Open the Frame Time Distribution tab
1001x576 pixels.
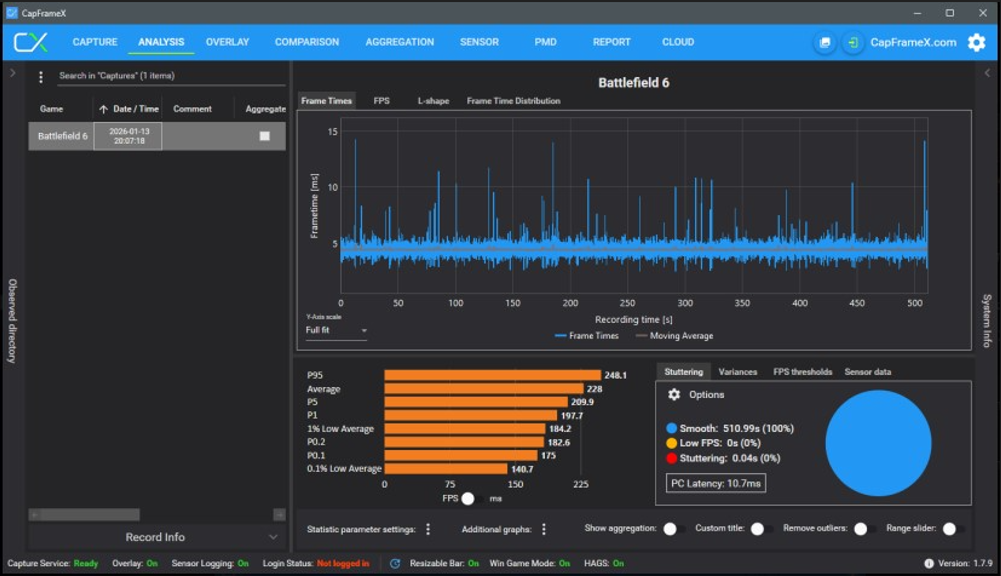[x=513, y=101]
